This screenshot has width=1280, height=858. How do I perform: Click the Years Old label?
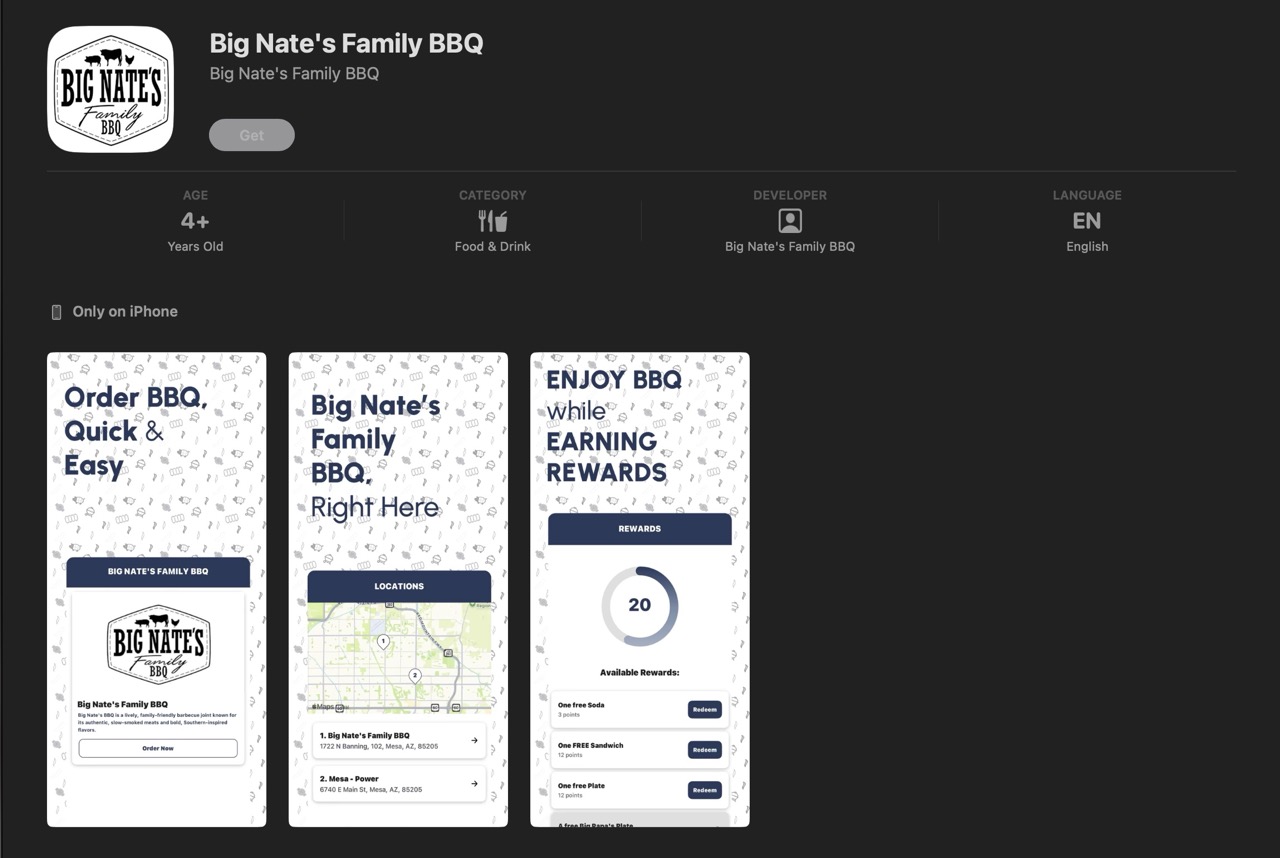pyautogui.click(x=195, y=246)
